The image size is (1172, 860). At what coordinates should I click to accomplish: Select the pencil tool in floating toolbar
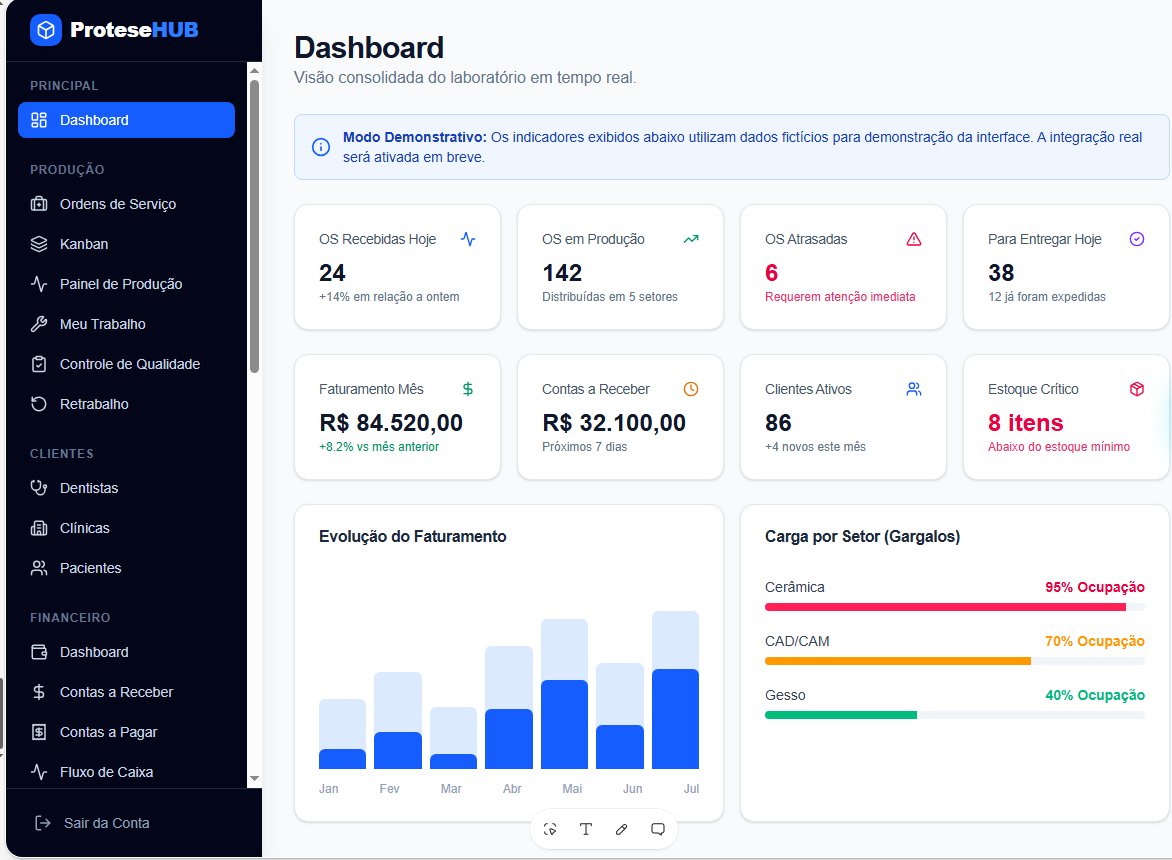(x=622, y=829)
